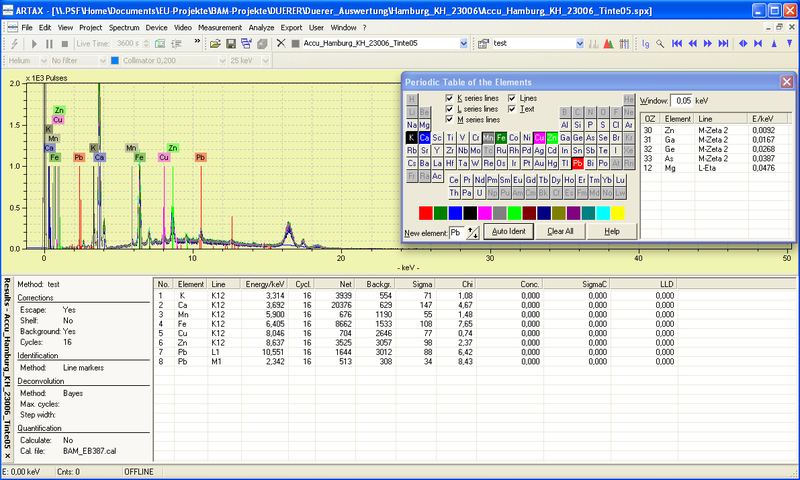
Task: Start measurement with the play icon
Action: click(34, 44)
